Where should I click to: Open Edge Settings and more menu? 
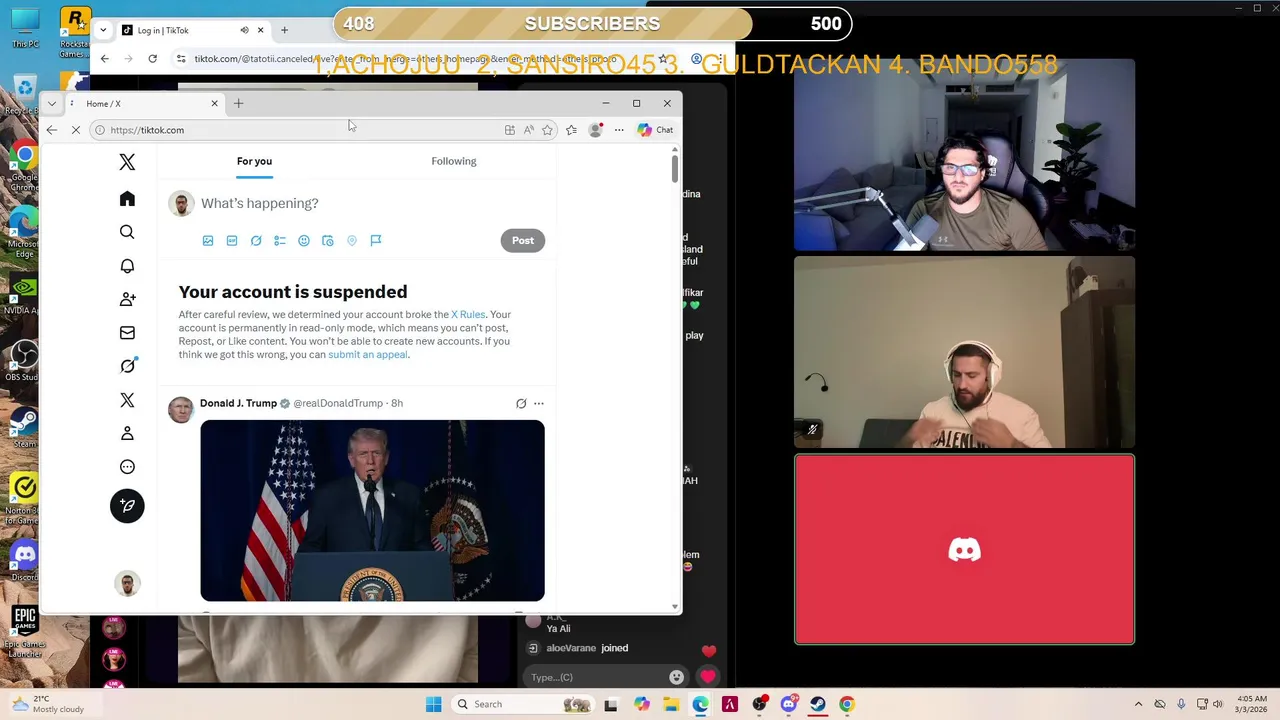(x=619, y=130)
